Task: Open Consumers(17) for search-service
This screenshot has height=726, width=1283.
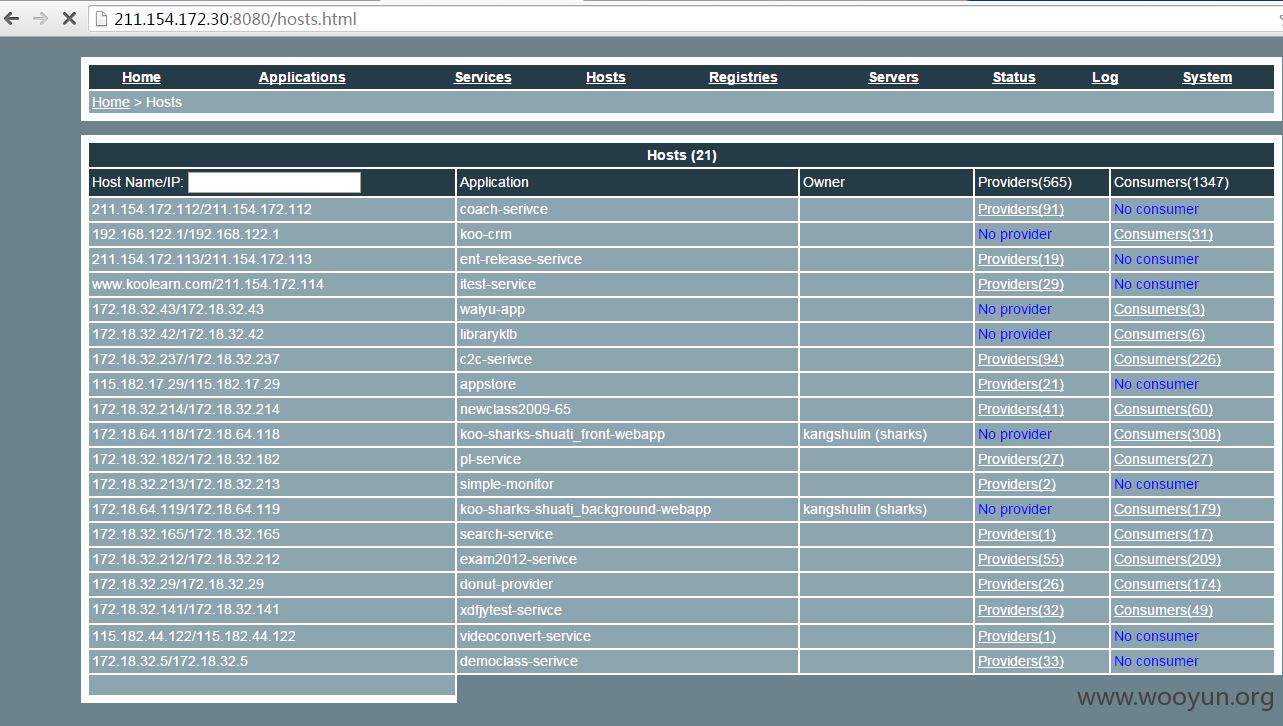Action: tap(1163, 534)
